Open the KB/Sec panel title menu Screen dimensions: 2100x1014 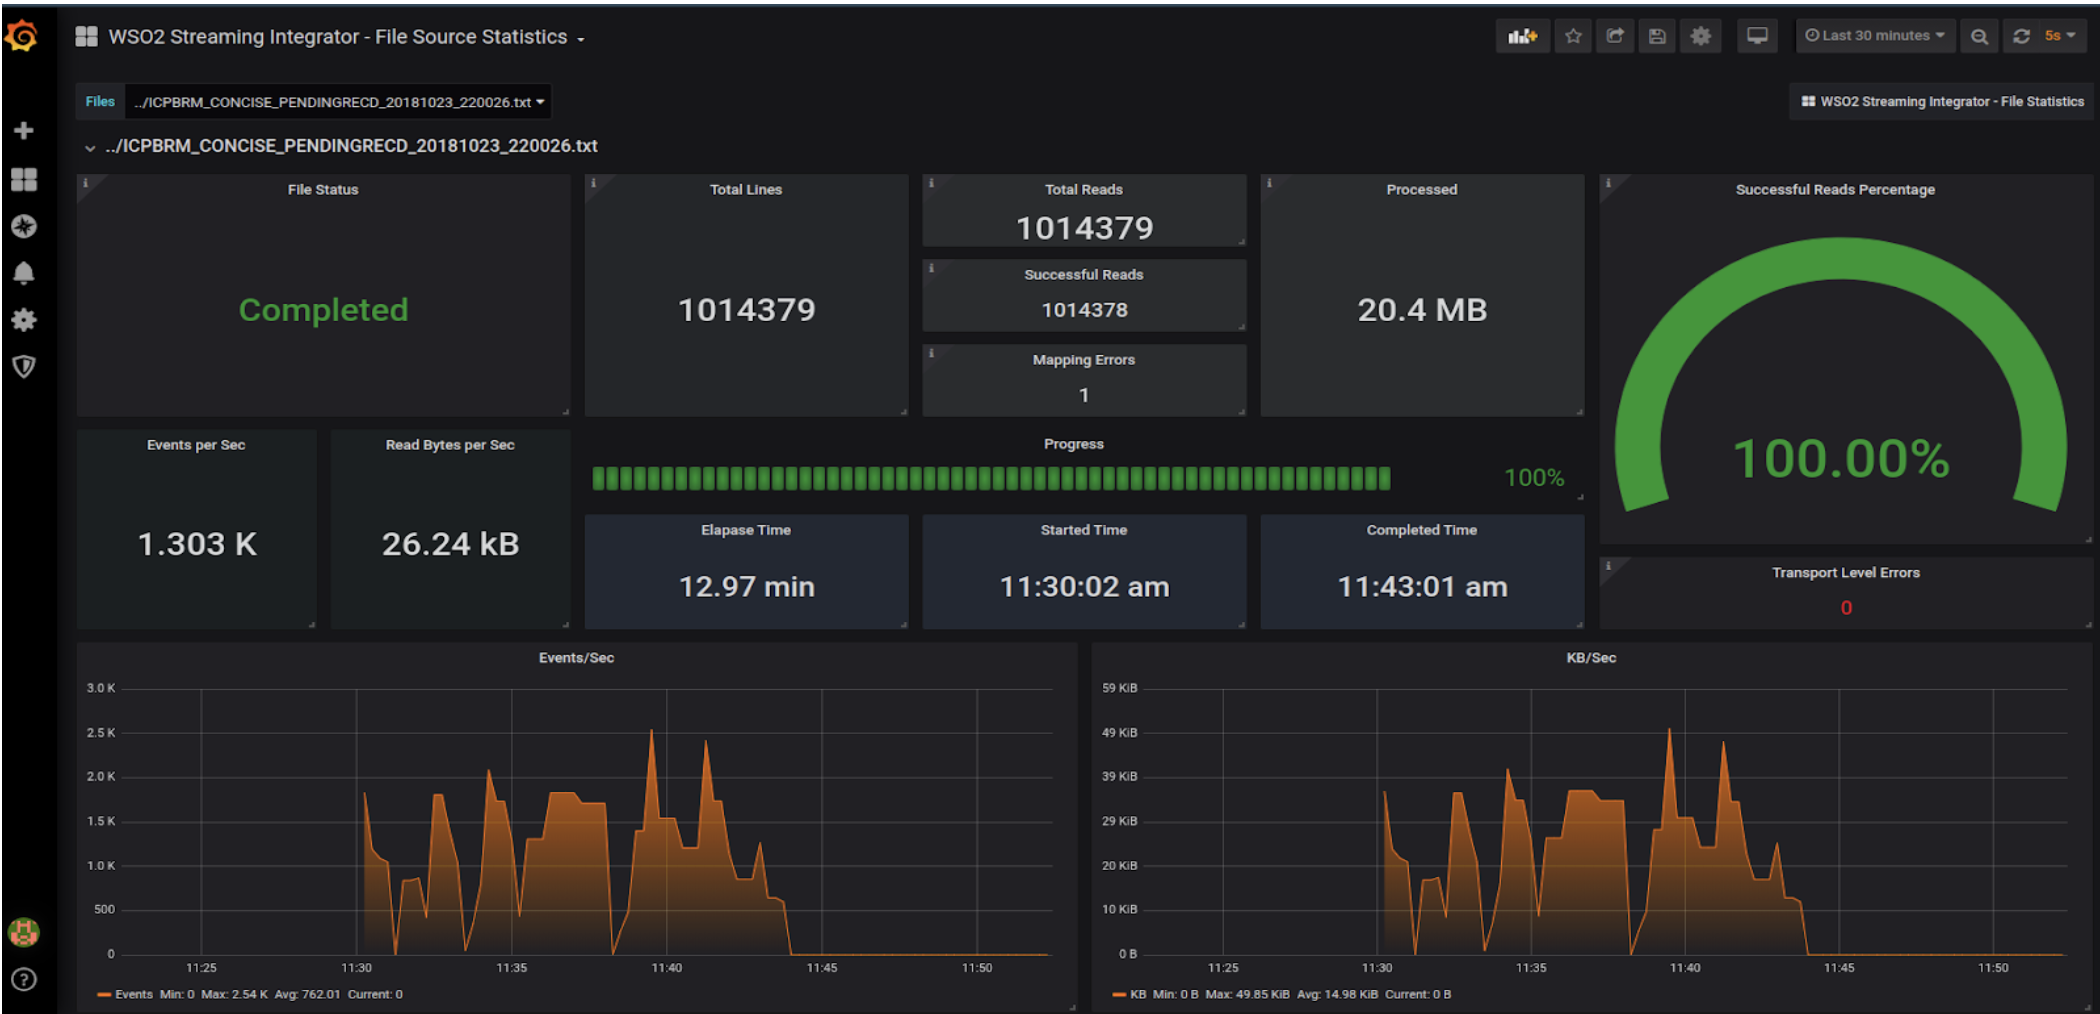pos(1591,658)
